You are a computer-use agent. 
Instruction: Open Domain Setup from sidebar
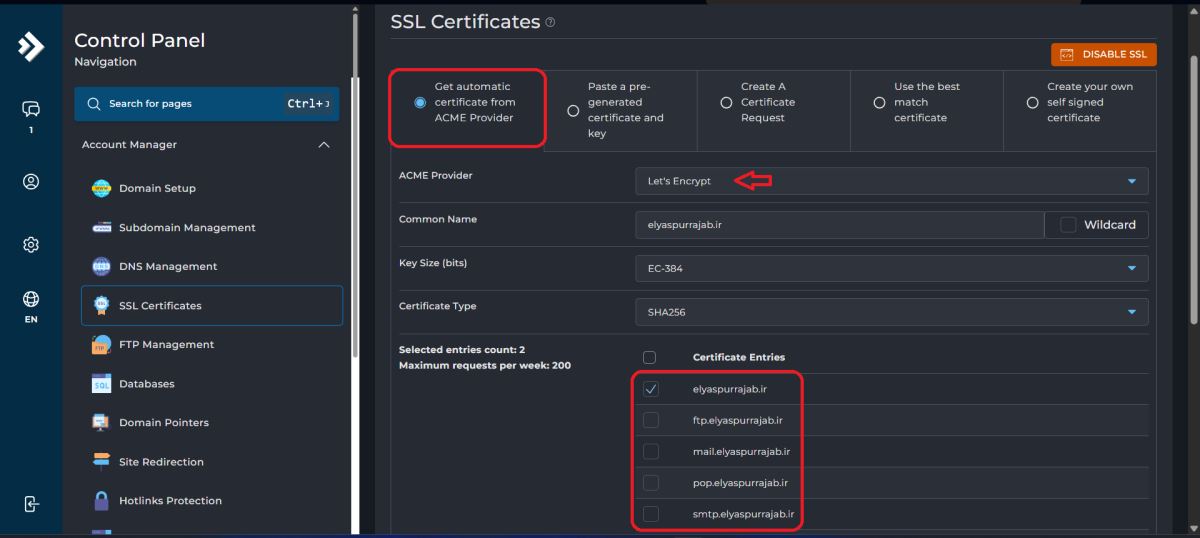click(157, 188)
